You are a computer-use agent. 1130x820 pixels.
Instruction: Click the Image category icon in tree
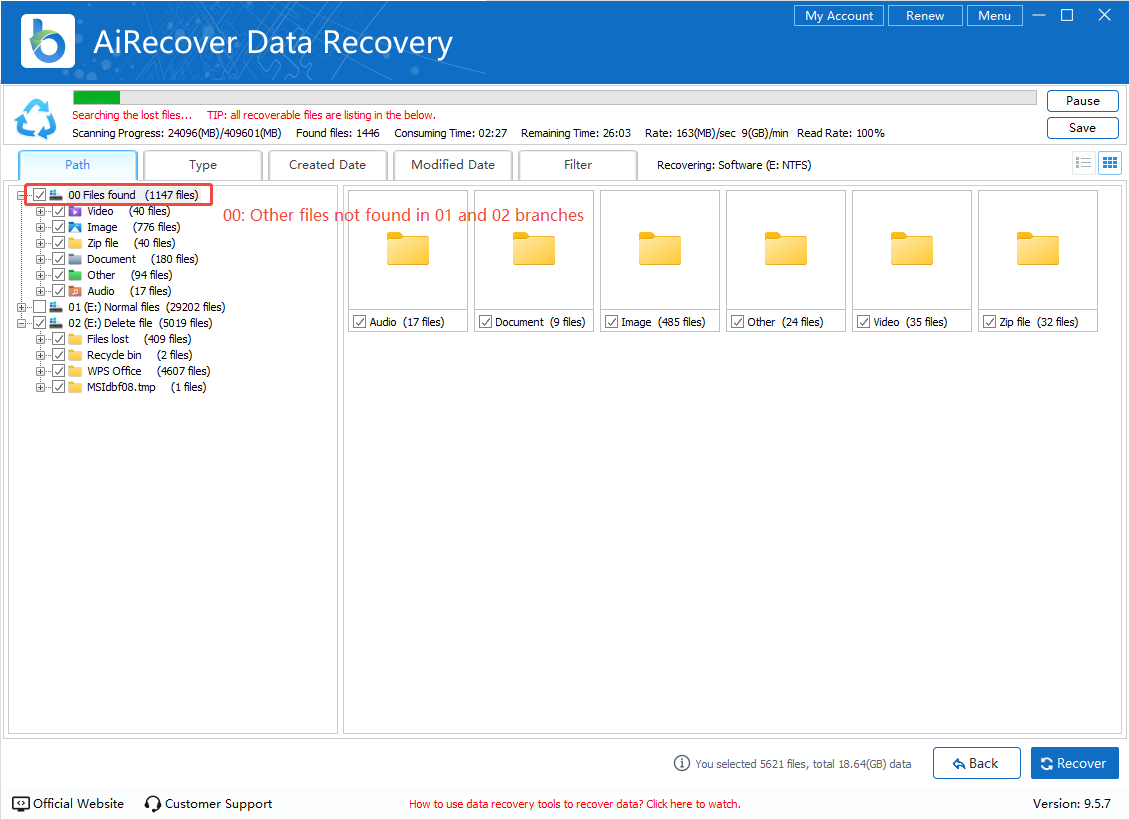tap(75, 227)
